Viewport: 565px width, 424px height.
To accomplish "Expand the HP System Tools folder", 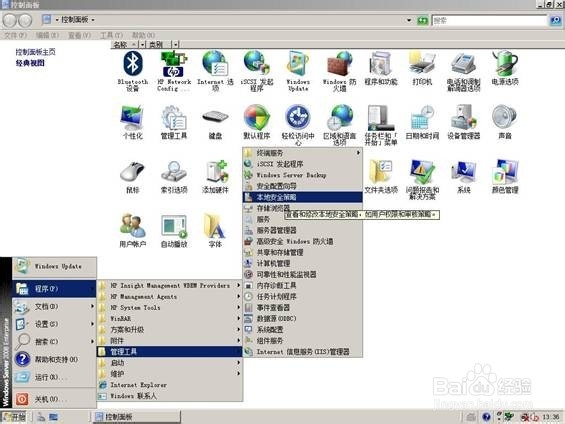I will 169,308.
